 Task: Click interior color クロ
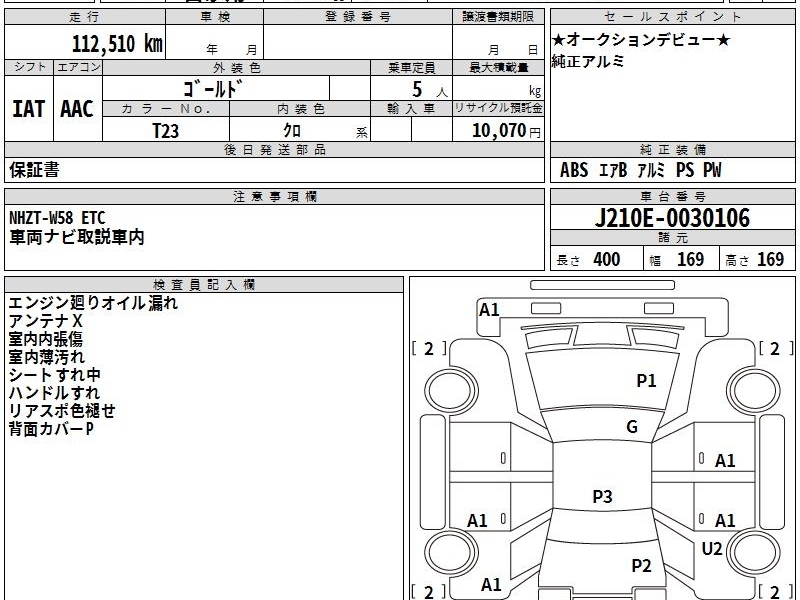pyautogui.click(x=292, y=131)
